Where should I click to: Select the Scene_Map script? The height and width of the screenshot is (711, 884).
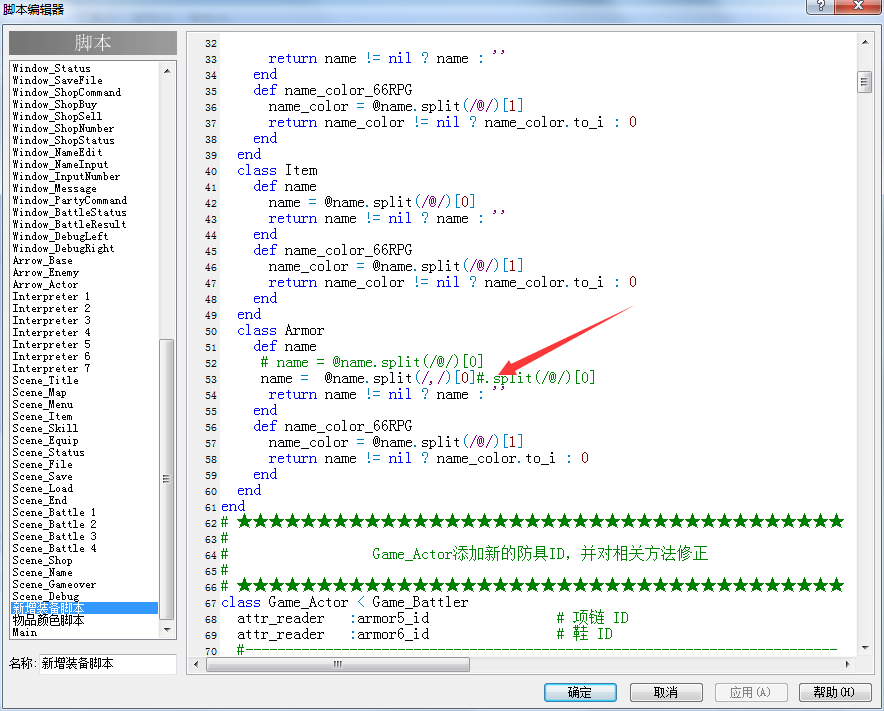[x=39, y=392]
